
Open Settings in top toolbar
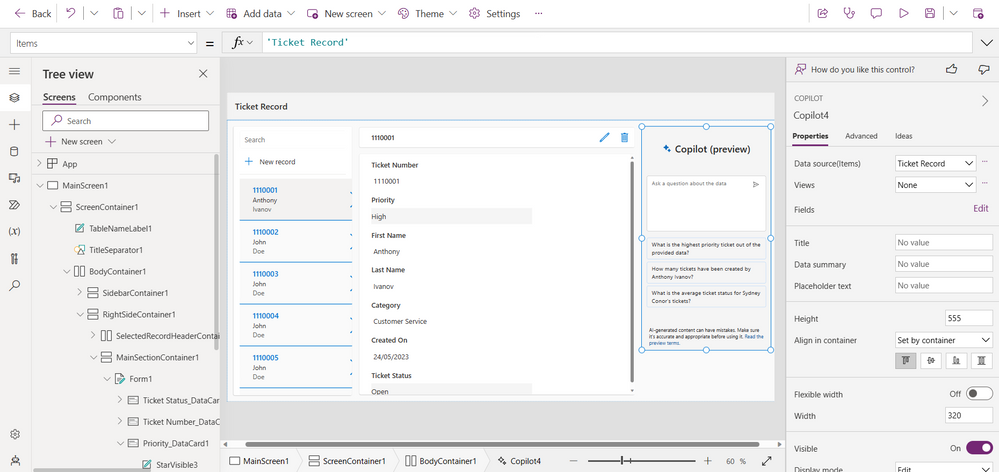pyautogui.click(x=494, y=13)
